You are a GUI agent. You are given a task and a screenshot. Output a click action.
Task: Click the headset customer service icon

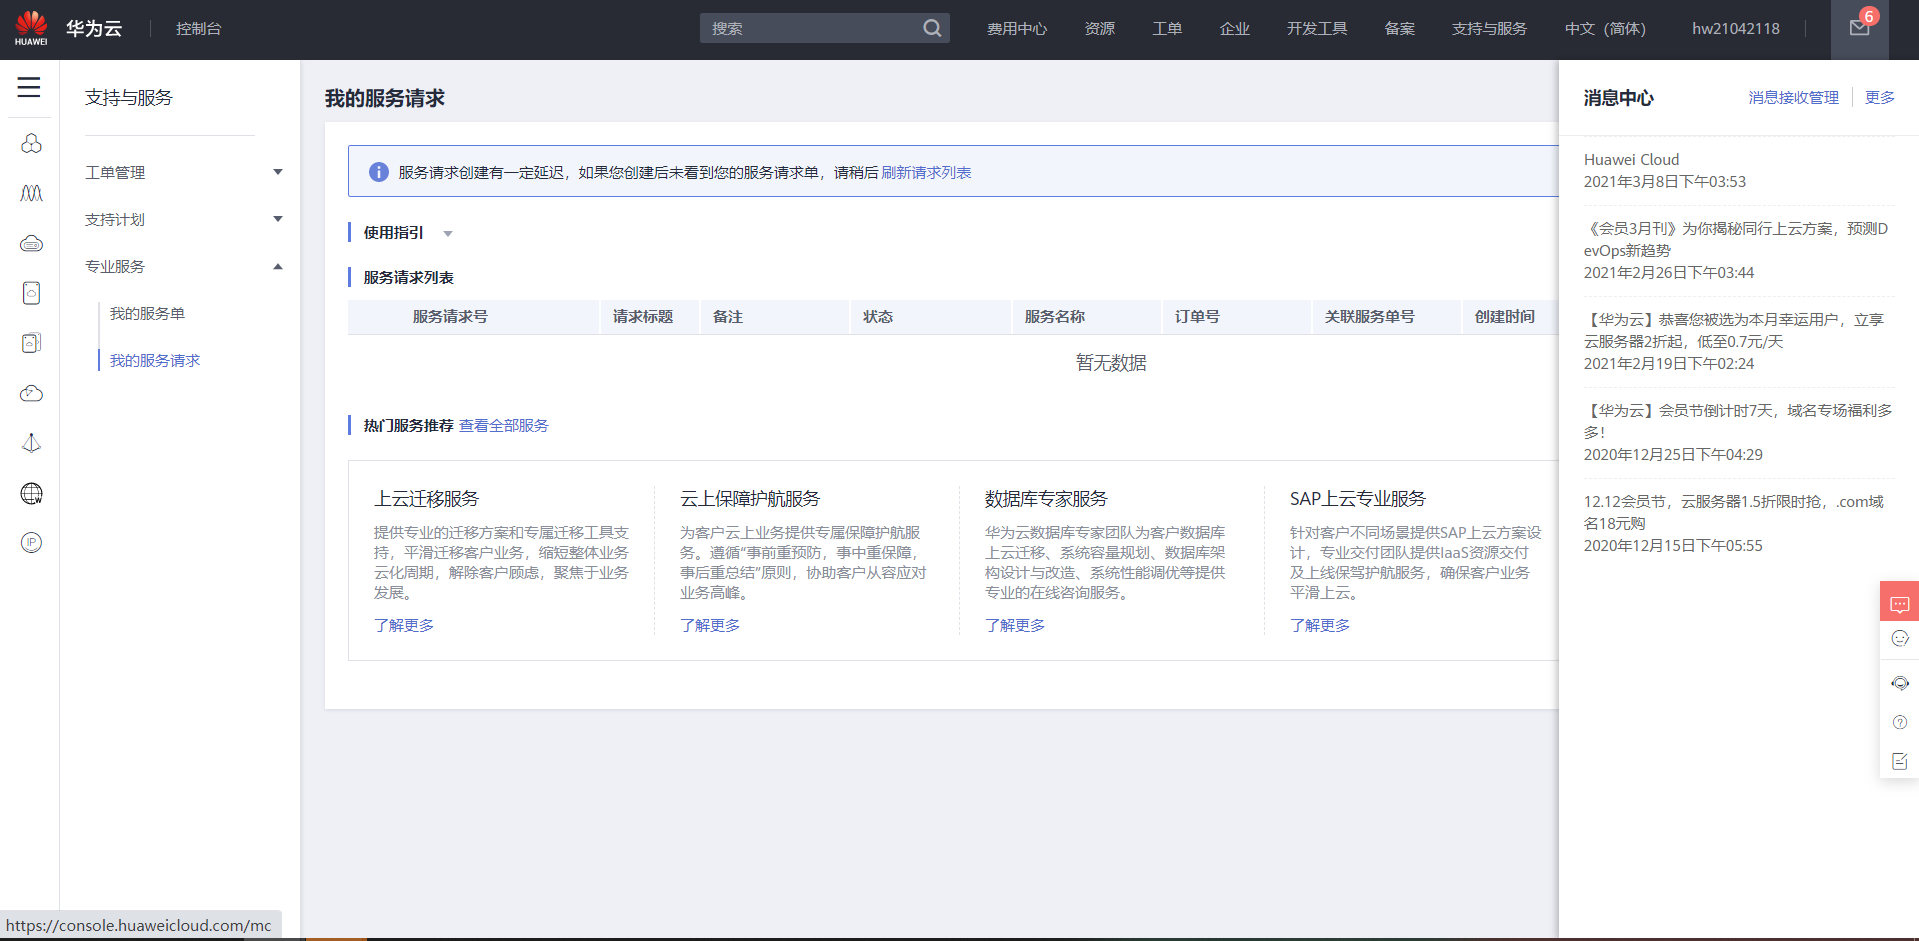point(1900,683)
